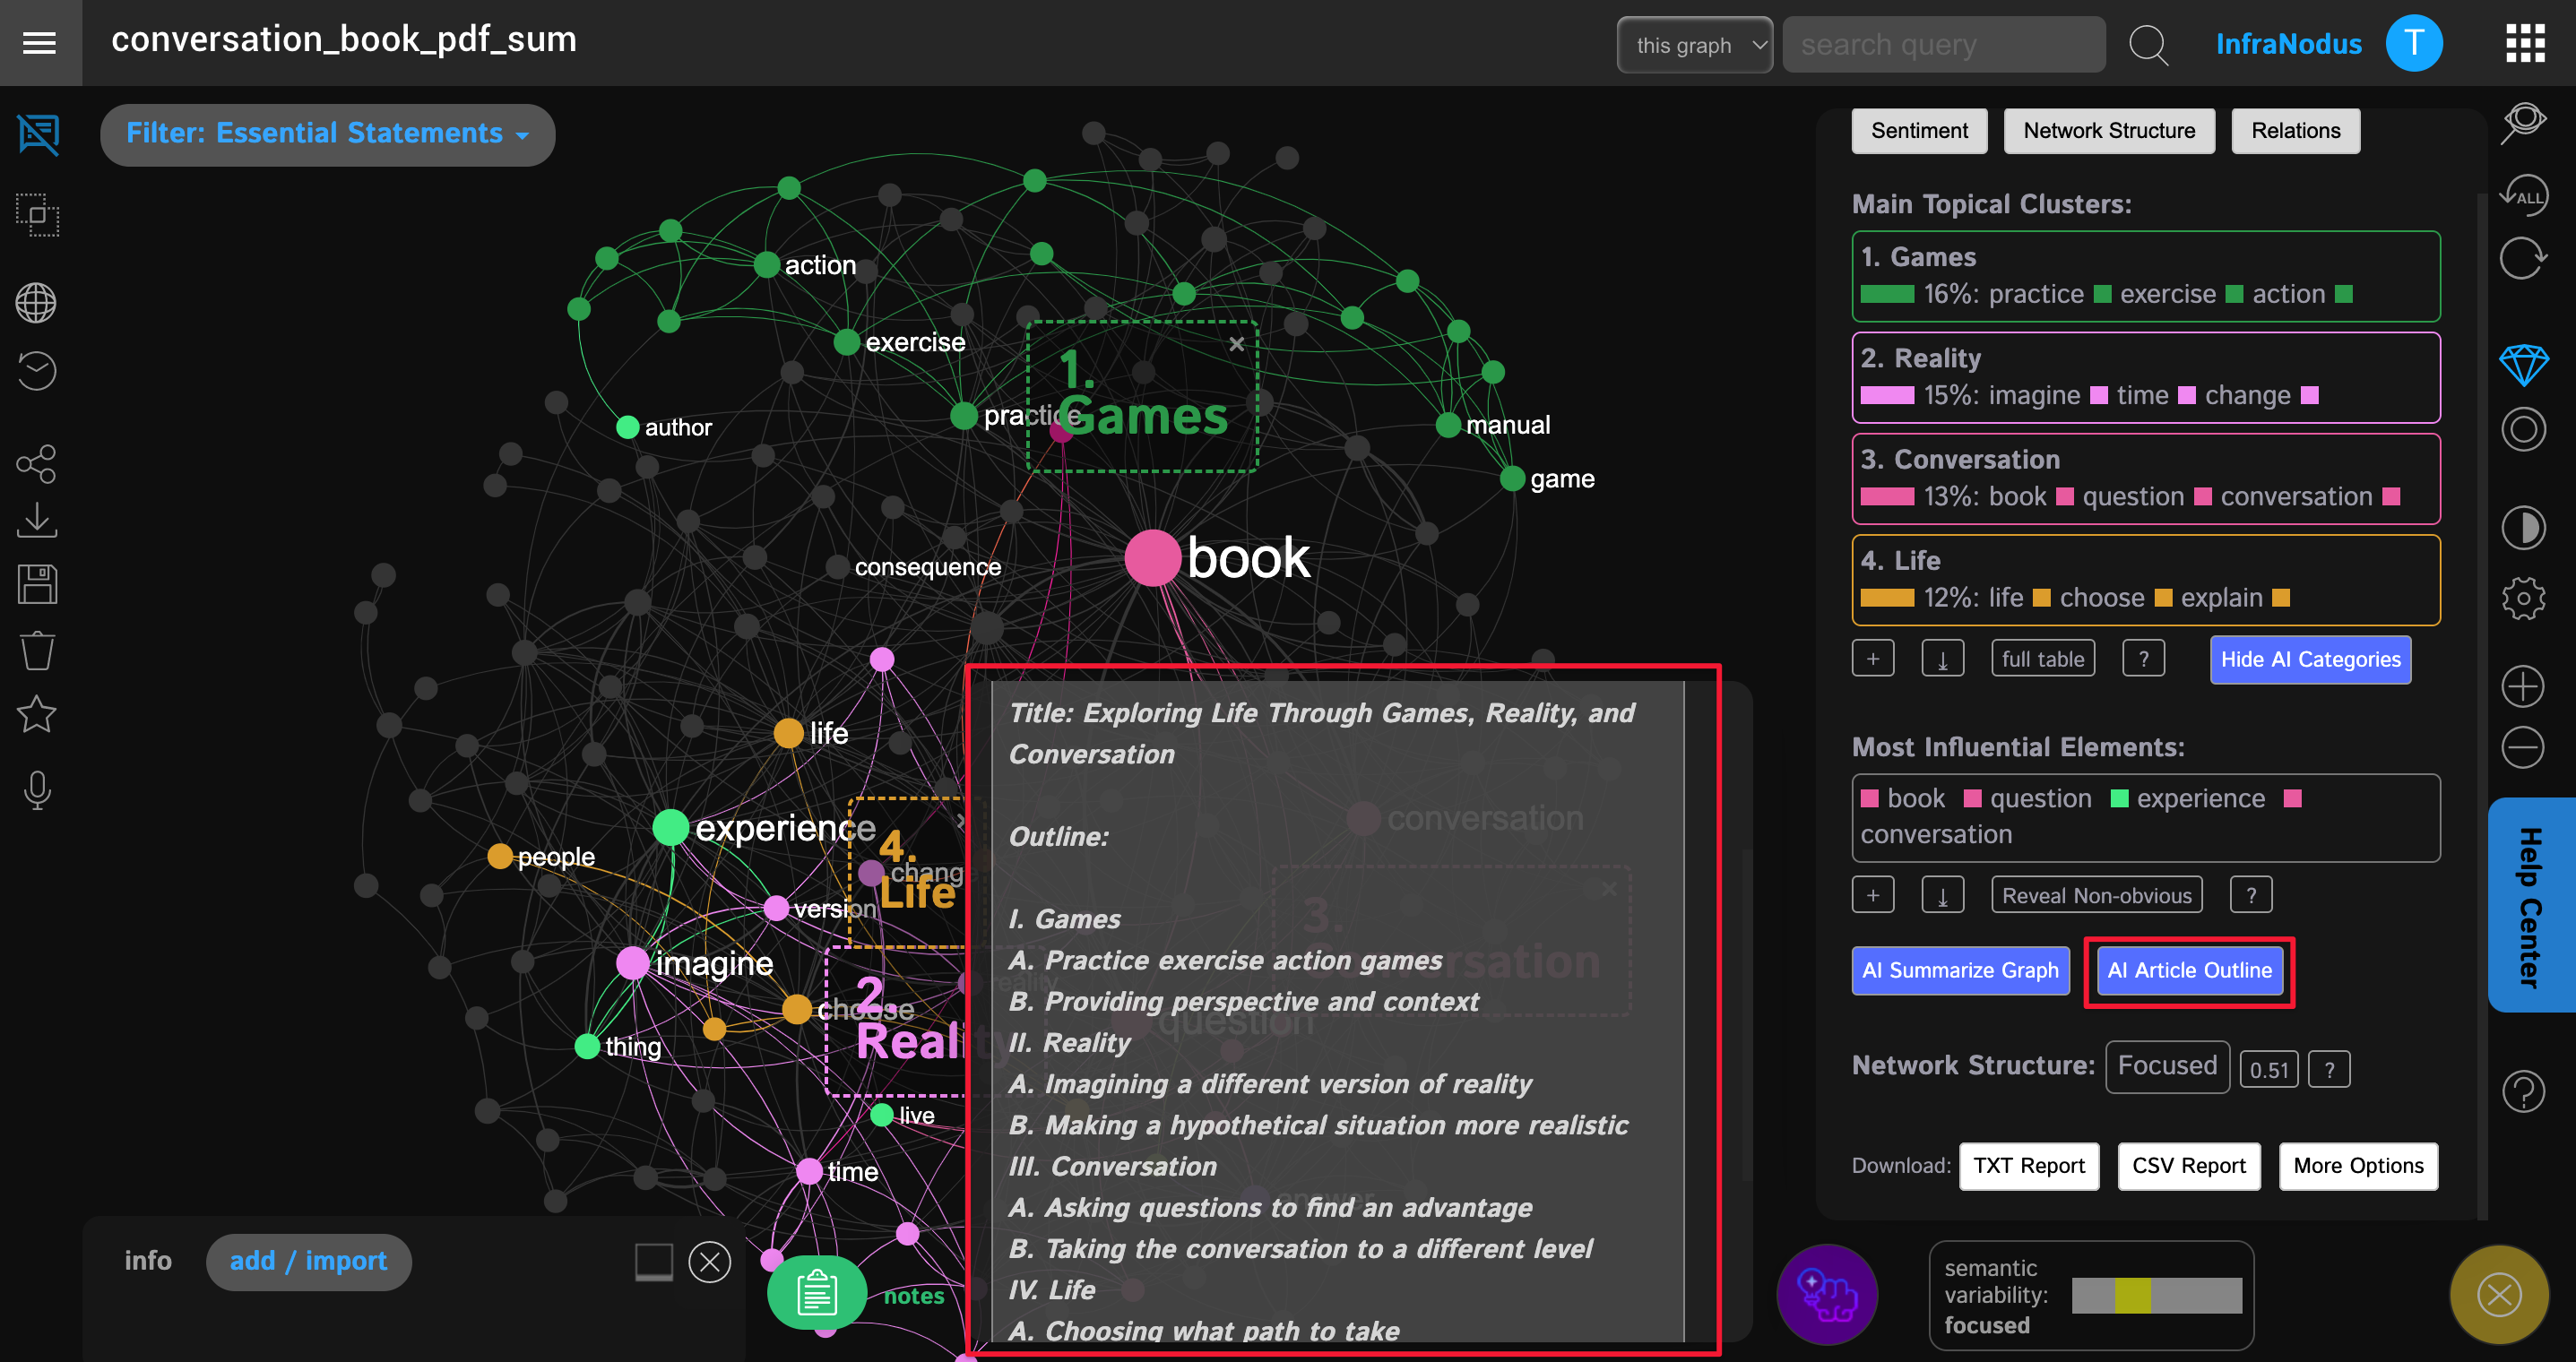Download the TXT Report
Image resolution: width=2576 pixels, height=1362 pixels.
2028,1166
